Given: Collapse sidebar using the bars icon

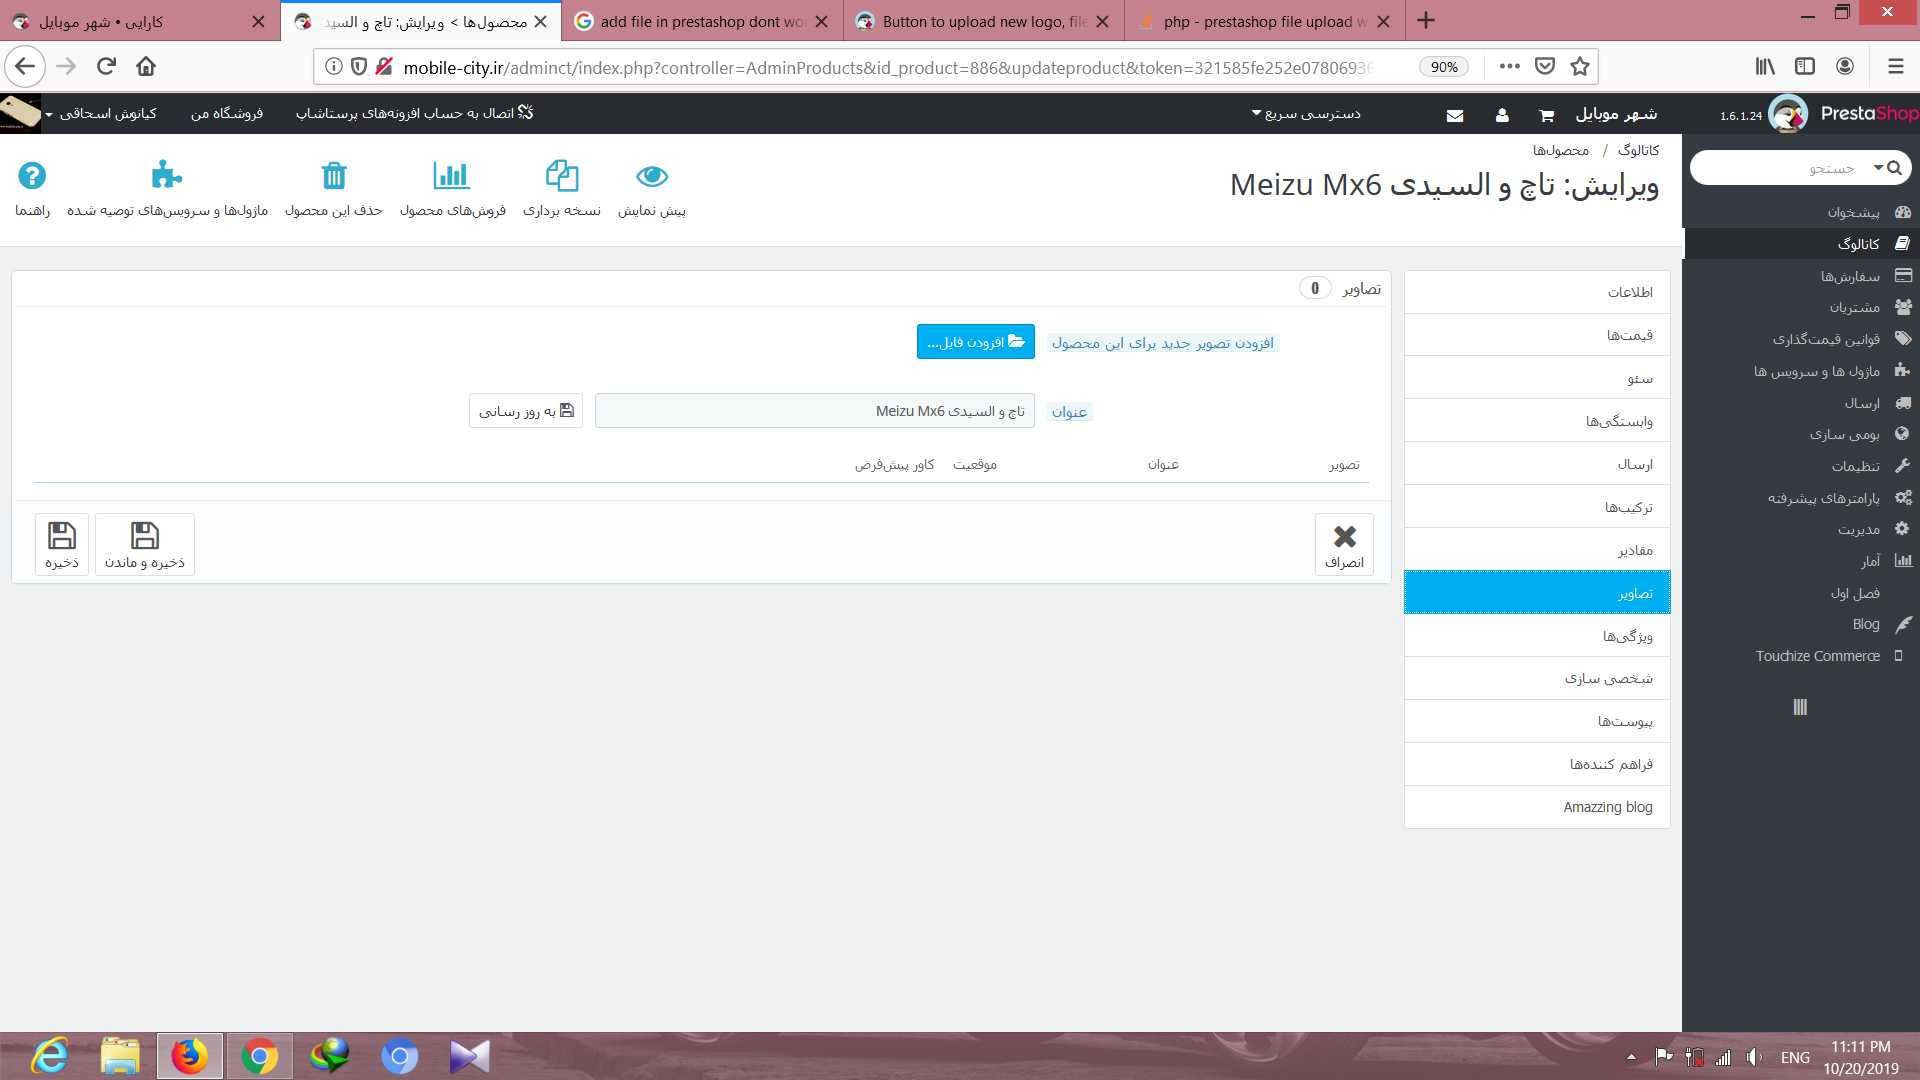Looking at the screenshot, I should (1800, 707).
